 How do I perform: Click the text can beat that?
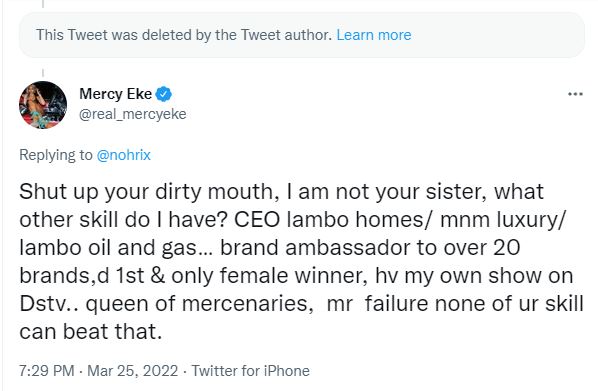[91, 331]
